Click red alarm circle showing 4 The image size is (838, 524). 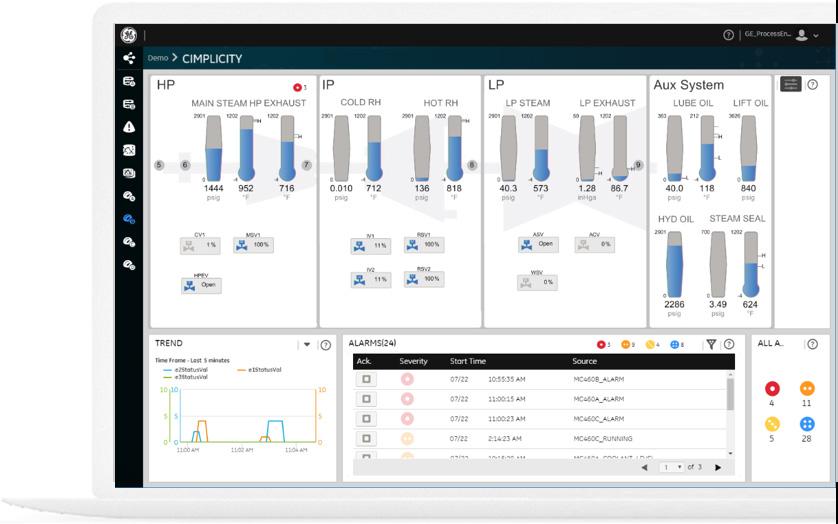click(772, 389)
